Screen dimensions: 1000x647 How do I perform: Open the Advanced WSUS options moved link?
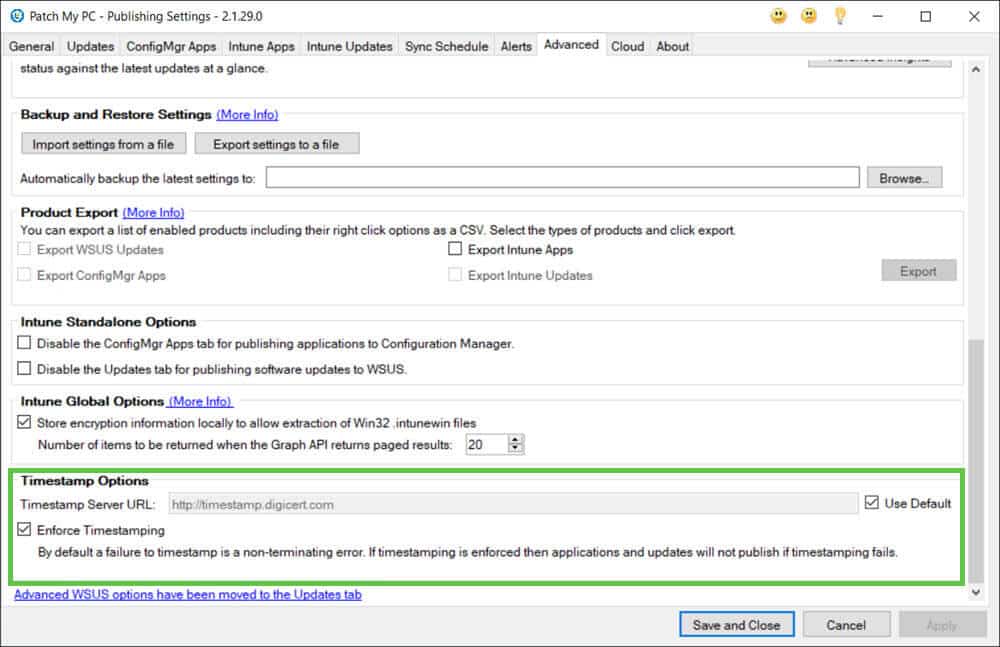tap(188, 595)
